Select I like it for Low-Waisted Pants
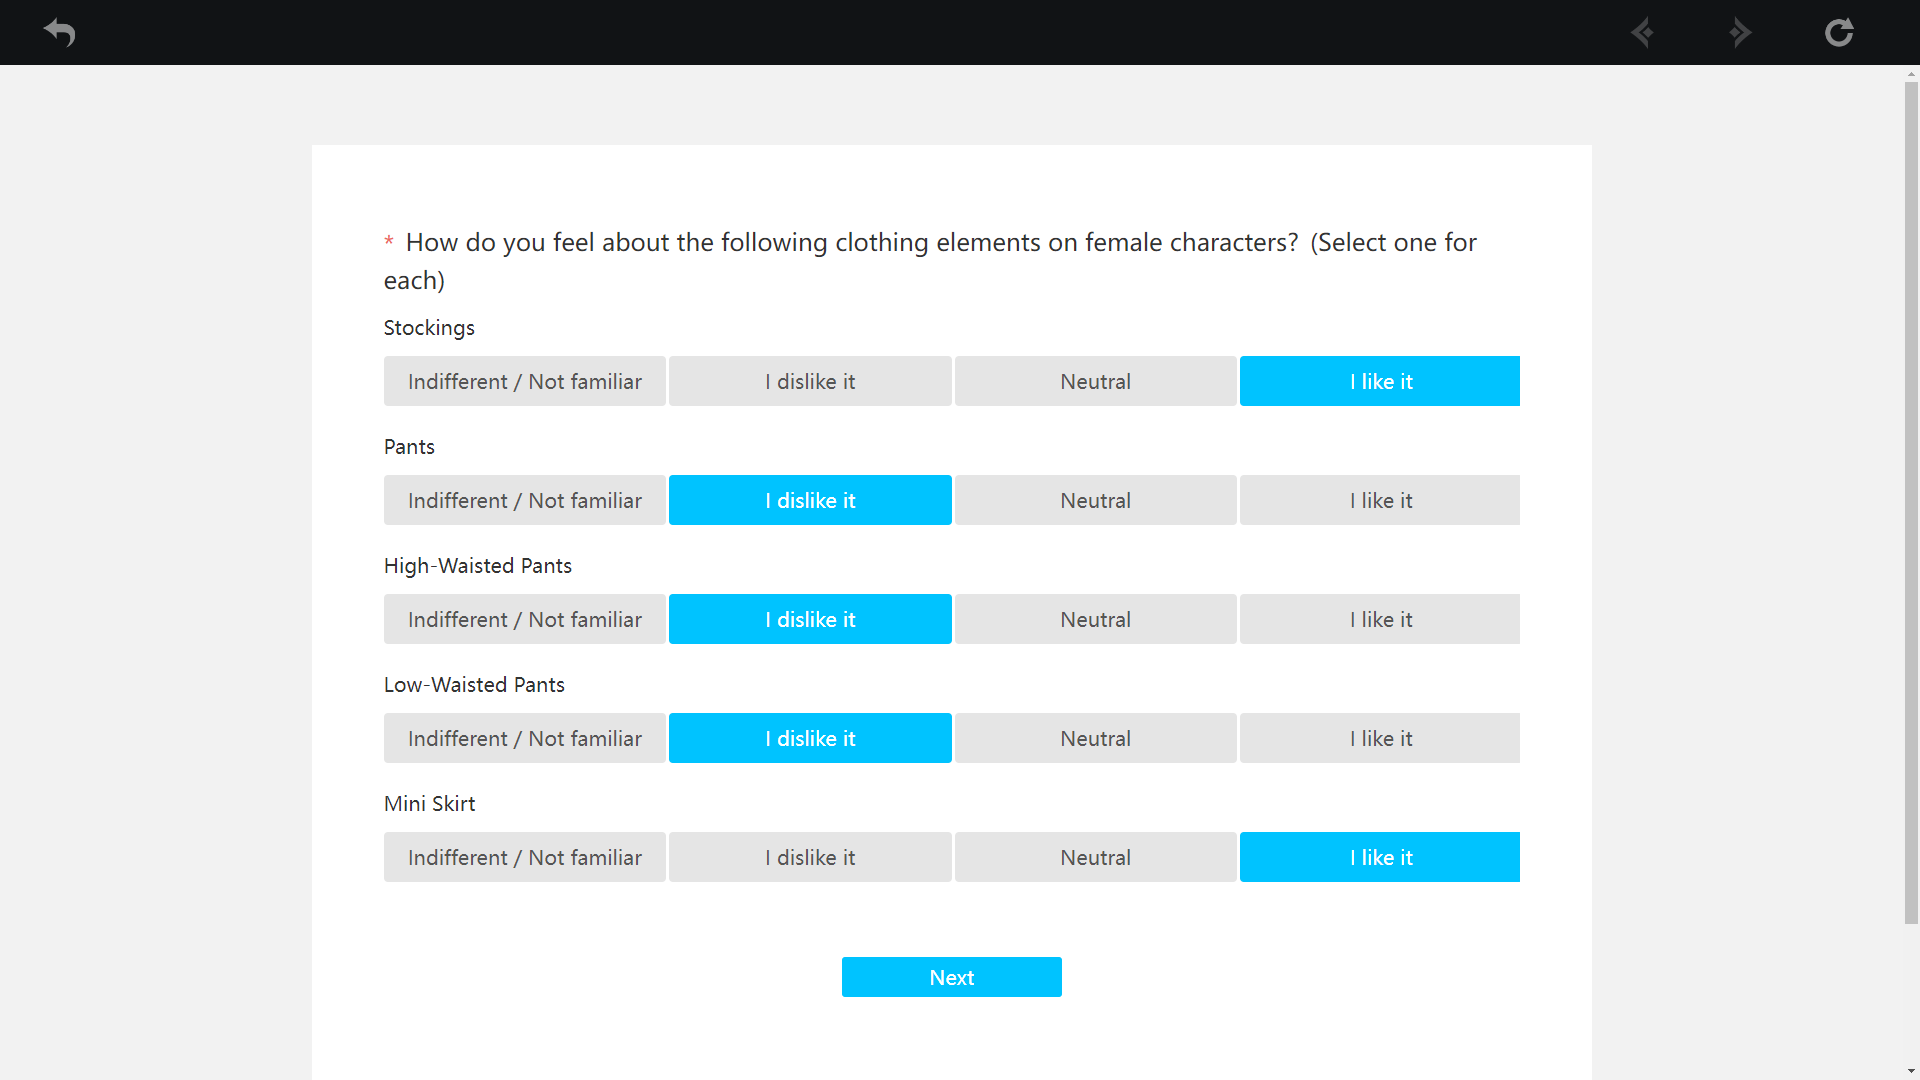 point(1380,738)
